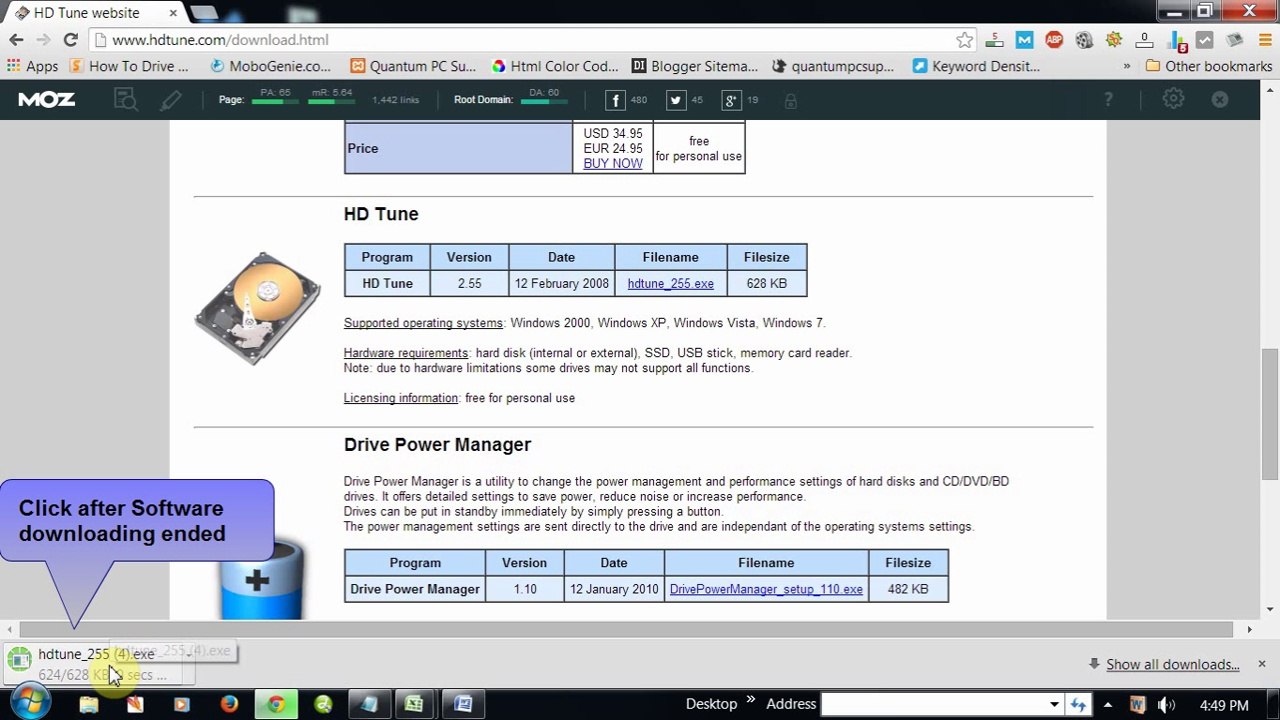Click the 12 February 2008 date cell
1280x720 pixels.
(x=561, y=284)
